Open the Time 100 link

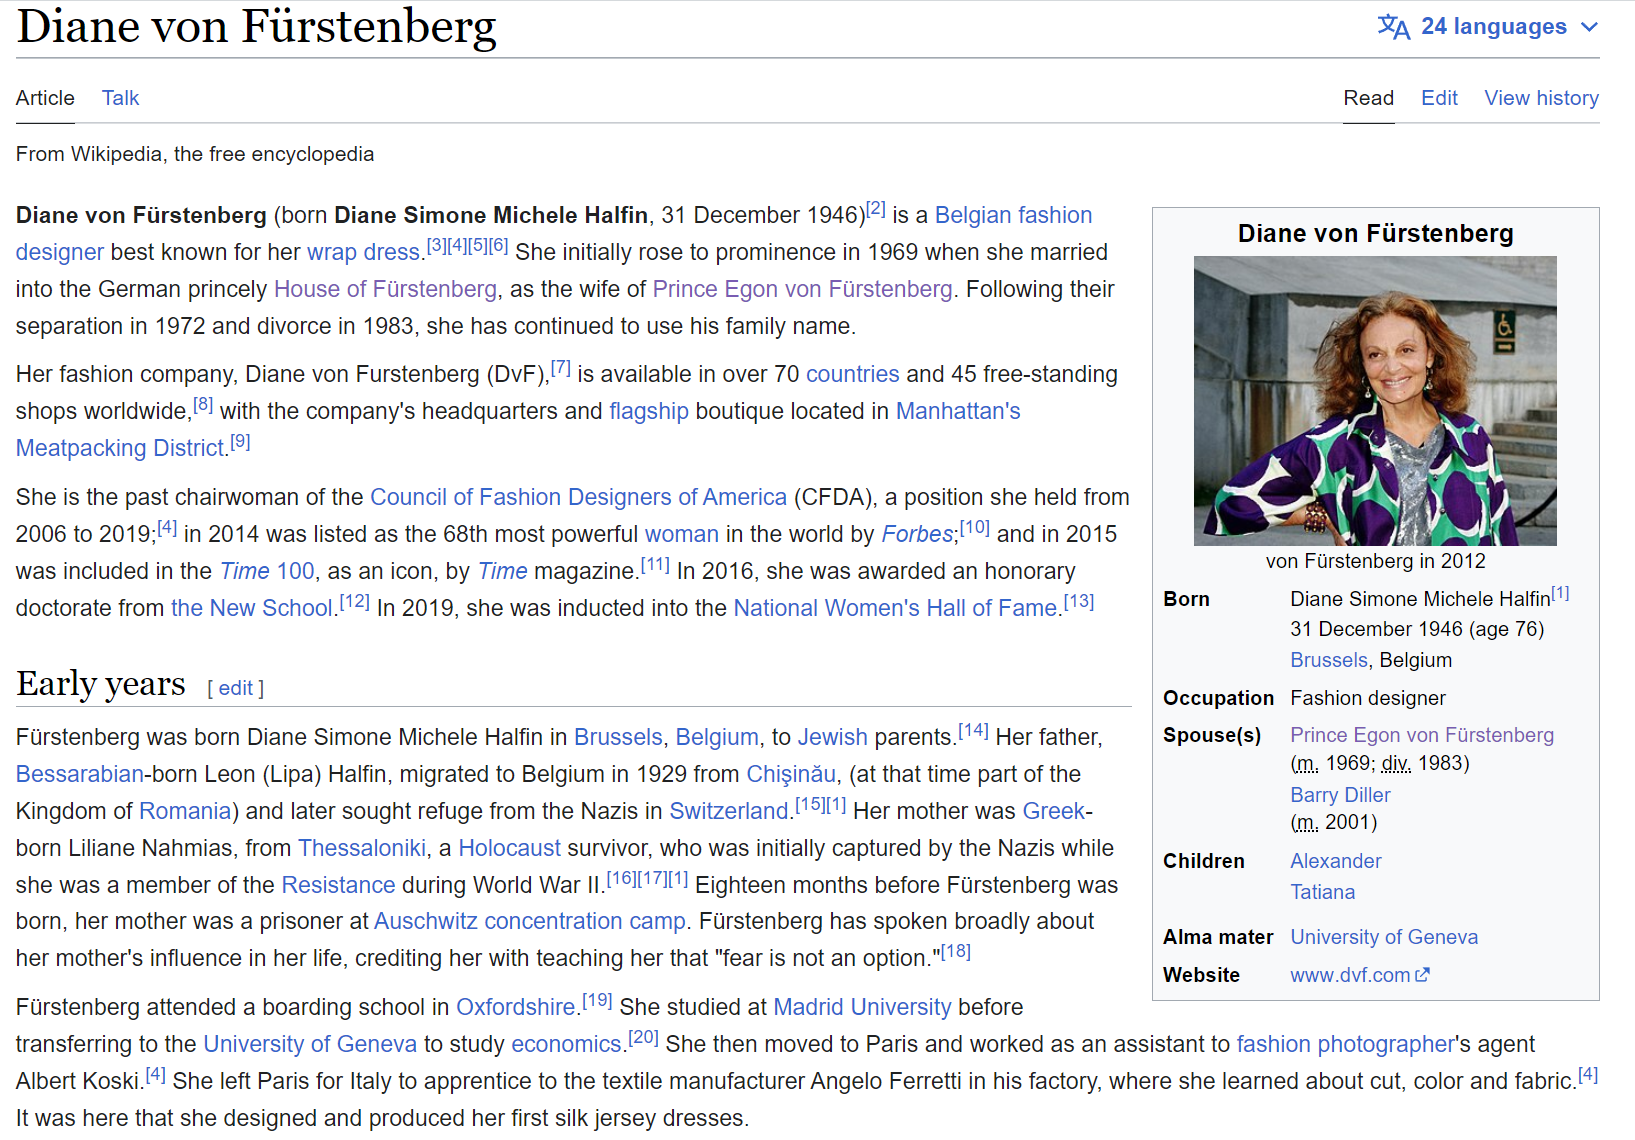point(267,571)
